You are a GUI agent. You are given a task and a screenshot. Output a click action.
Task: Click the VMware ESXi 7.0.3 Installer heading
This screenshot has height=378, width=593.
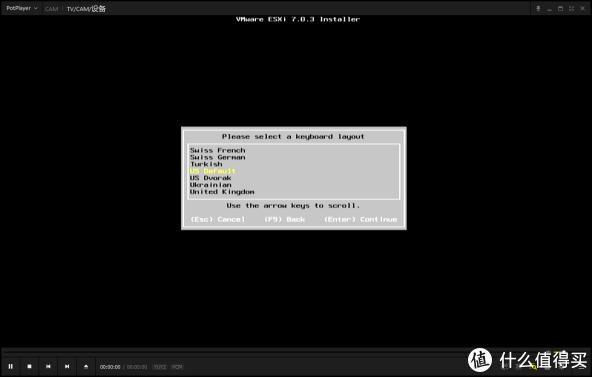(x=298, y=19)
